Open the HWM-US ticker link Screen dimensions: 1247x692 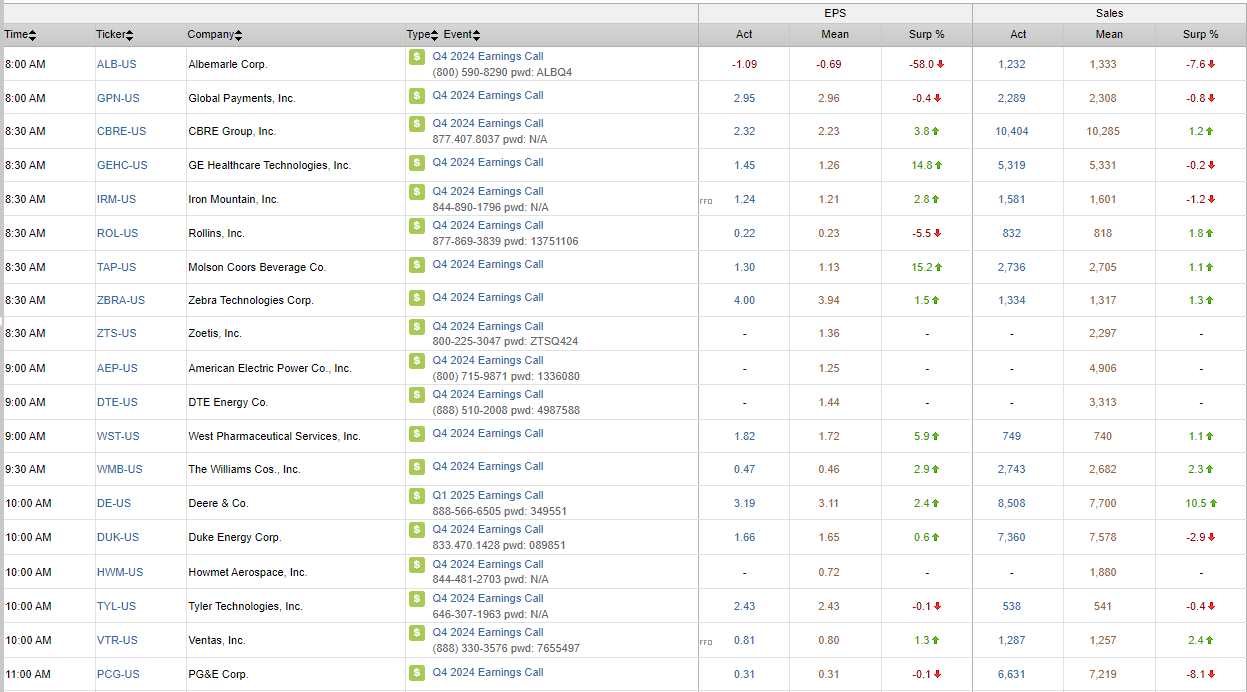(120, 572)
